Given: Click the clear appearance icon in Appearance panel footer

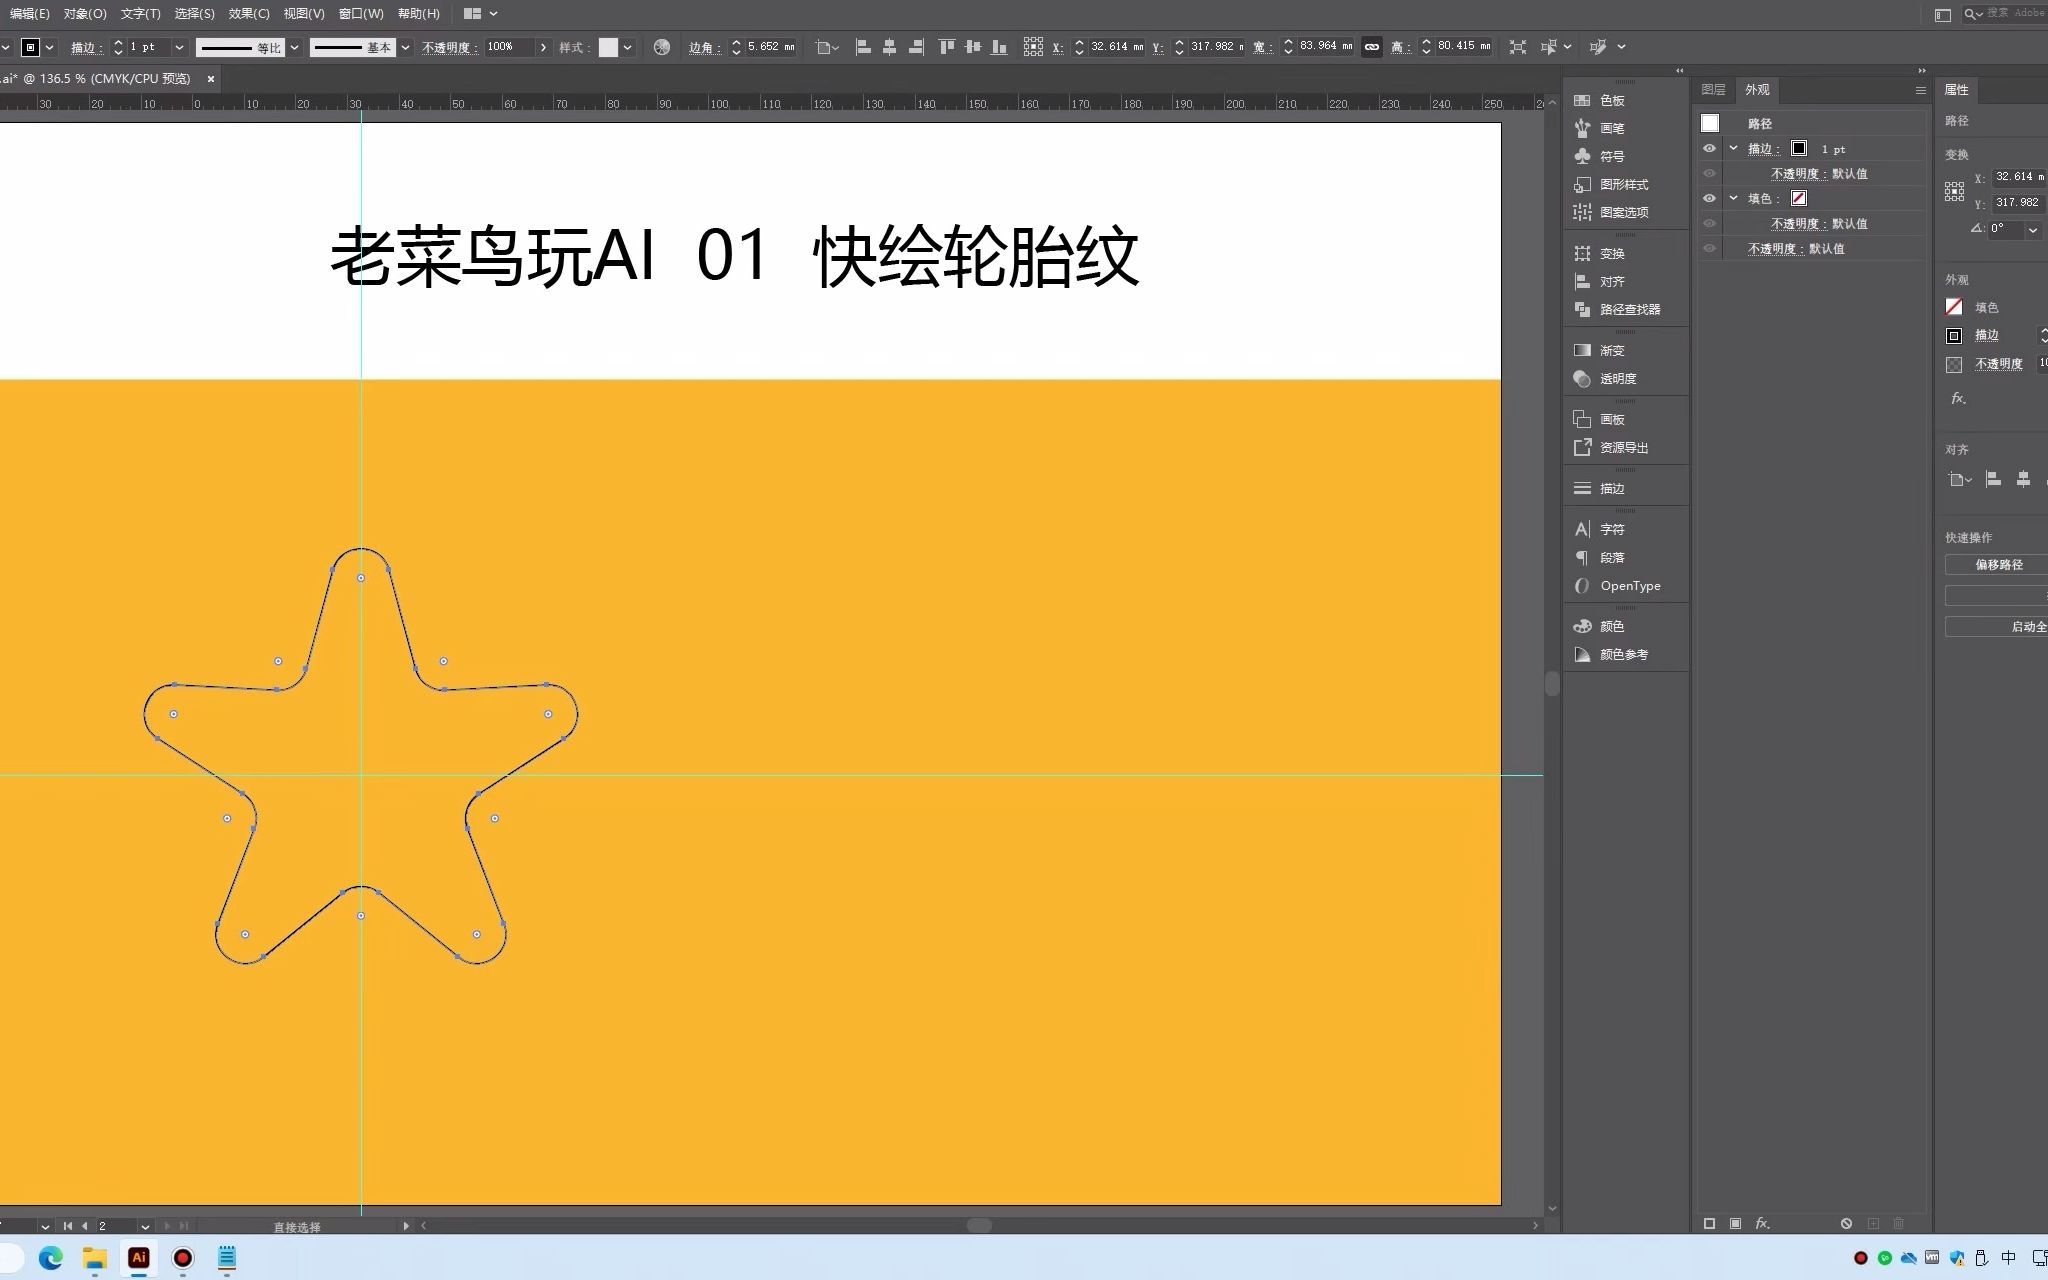Looking at the screenshot, I should click(x=1846, y=1223).
